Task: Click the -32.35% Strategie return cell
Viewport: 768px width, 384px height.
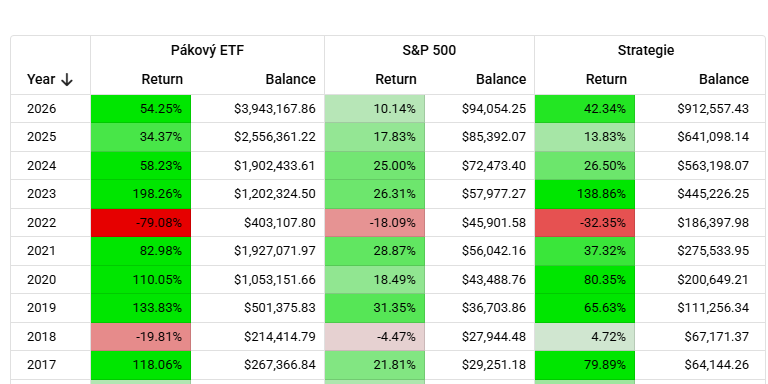Action: click(585, 223)
